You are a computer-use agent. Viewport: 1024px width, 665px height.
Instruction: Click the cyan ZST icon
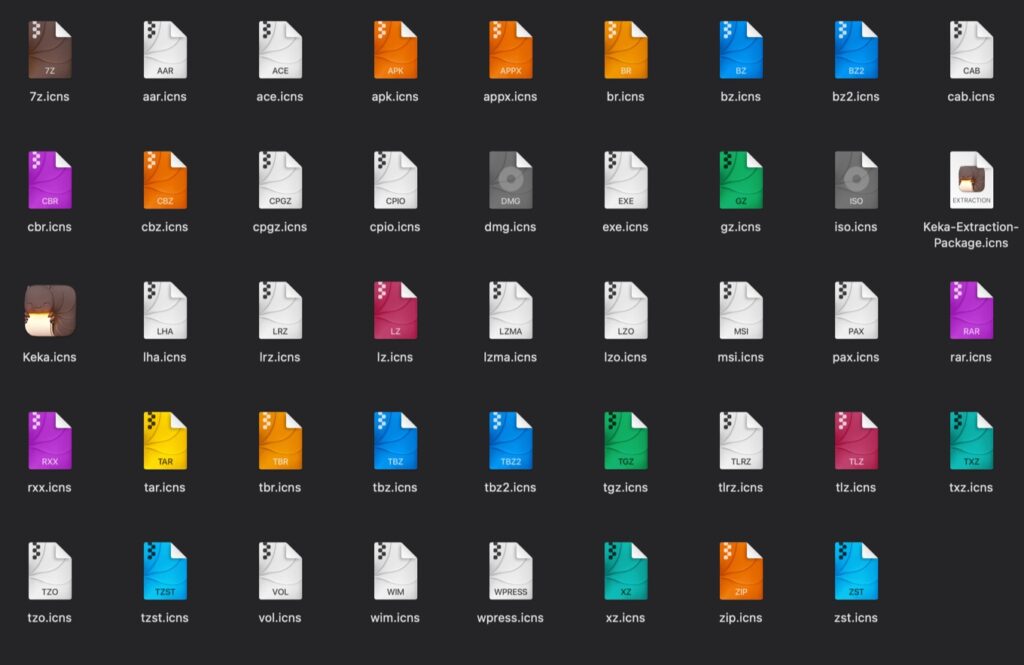click(x=856, y=571)
